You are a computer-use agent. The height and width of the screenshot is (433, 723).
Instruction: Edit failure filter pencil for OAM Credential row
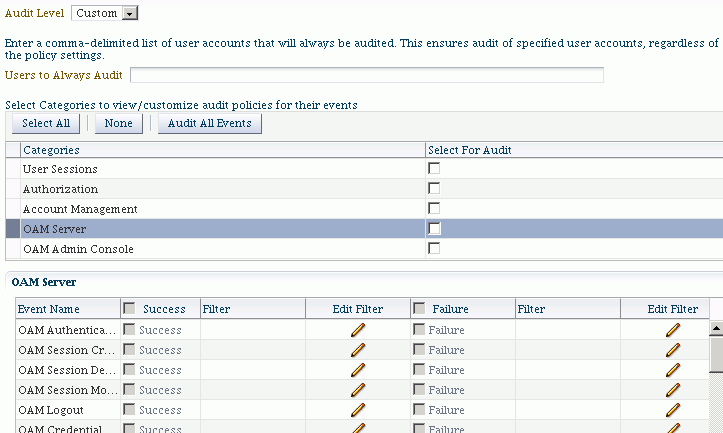coord(673,428)
